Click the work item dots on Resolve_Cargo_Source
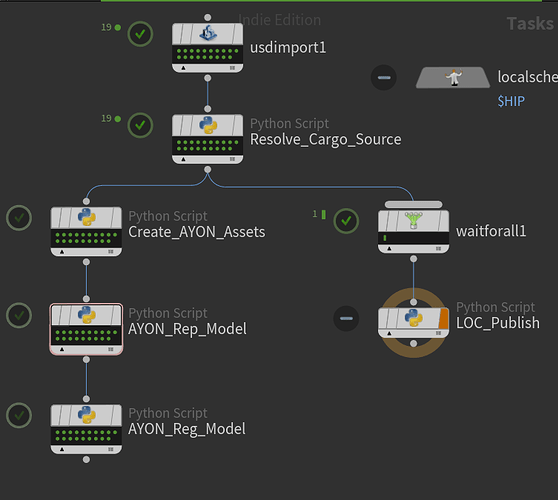 coord(208,145)
